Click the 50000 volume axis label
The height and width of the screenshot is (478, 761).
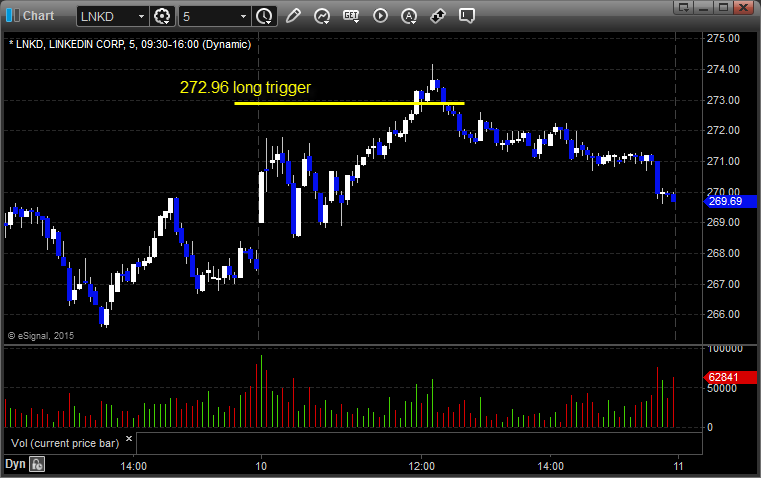[x=722, y=388]
